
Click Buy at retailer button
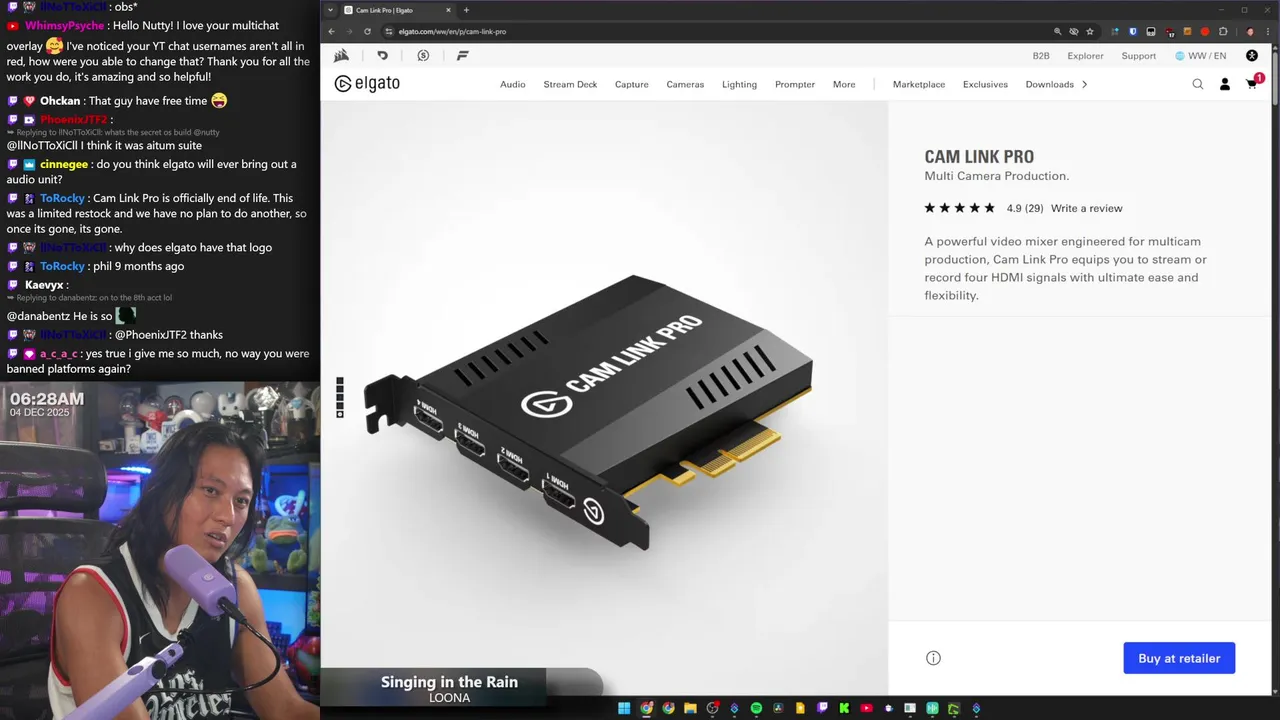point(1179,658)
